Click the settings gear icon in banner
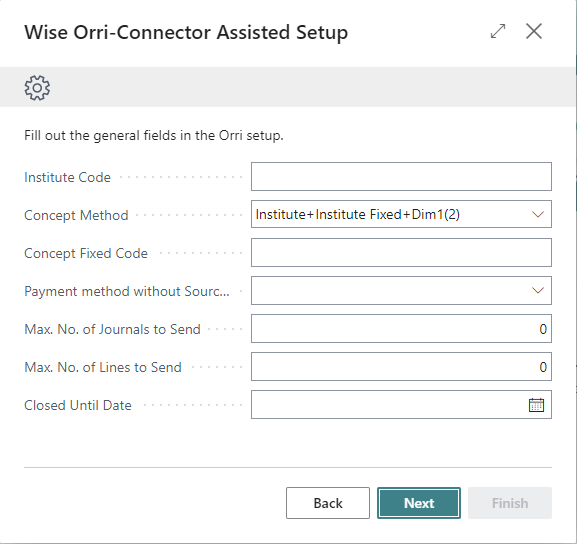The width and height of the screenshot is (577, 544). [x=37, y=88]
